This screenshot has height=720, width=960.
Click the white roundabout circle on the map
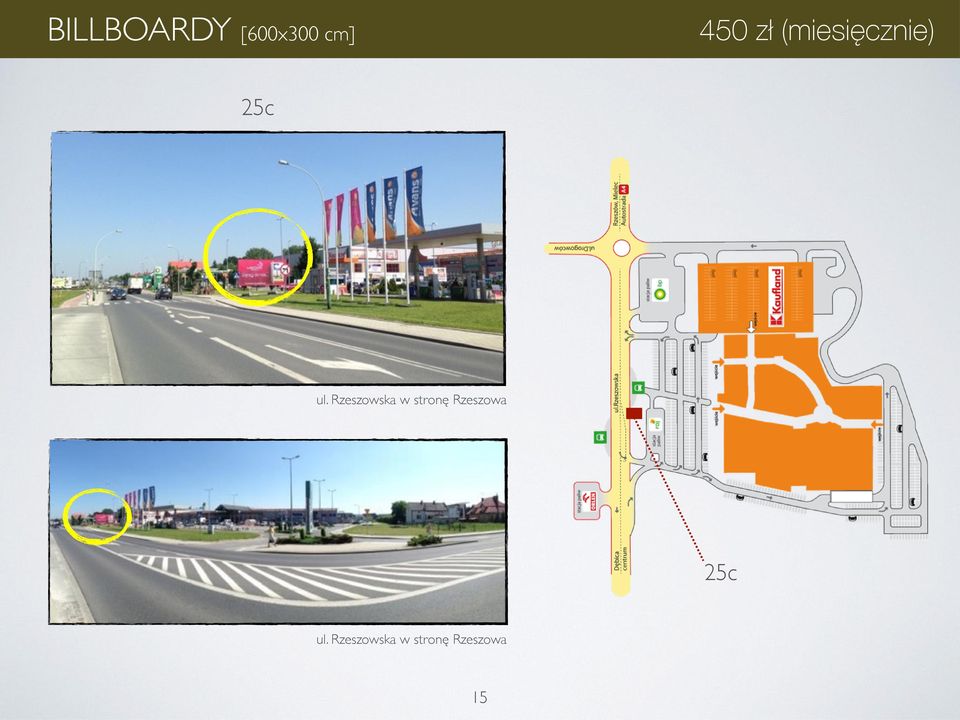click(x=621, y=248)
